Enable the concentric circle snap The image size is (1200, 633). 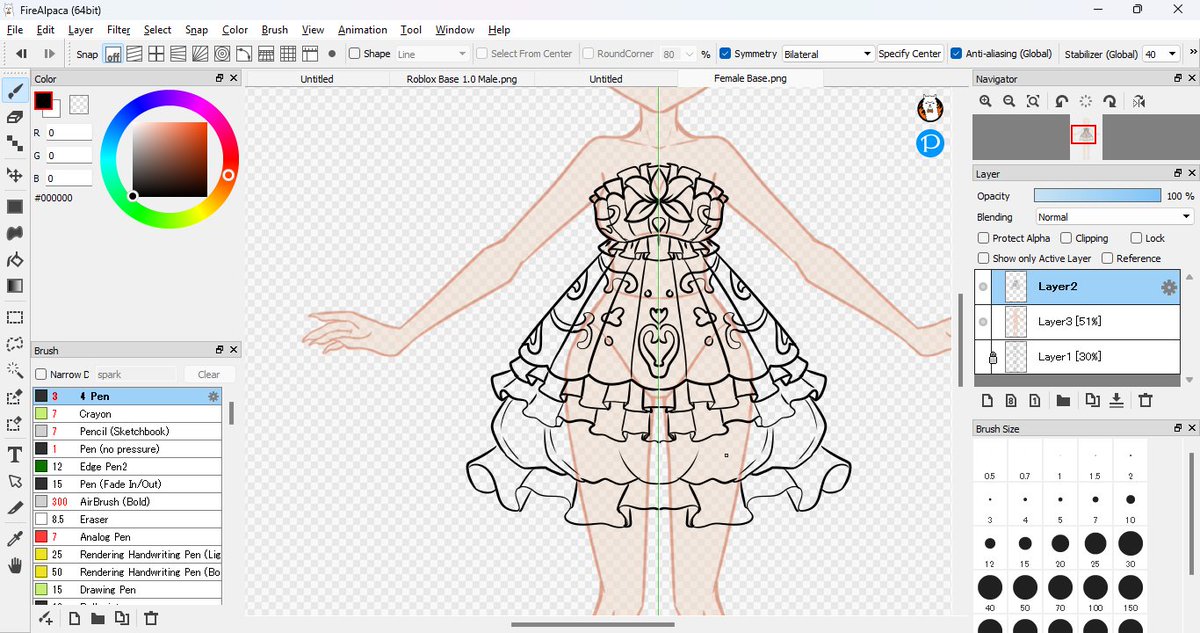(221, 54)
